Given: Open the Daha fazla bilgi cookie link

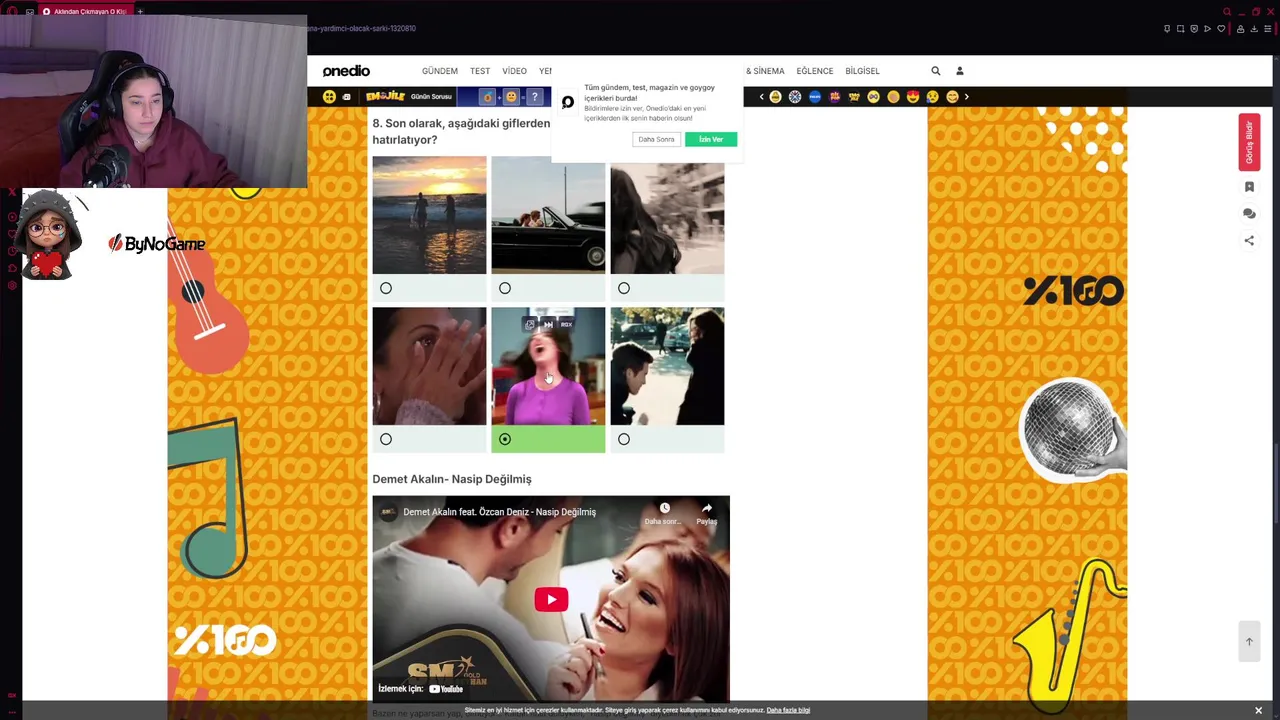Looking at the screenshot, I should (x=788, y=710).
